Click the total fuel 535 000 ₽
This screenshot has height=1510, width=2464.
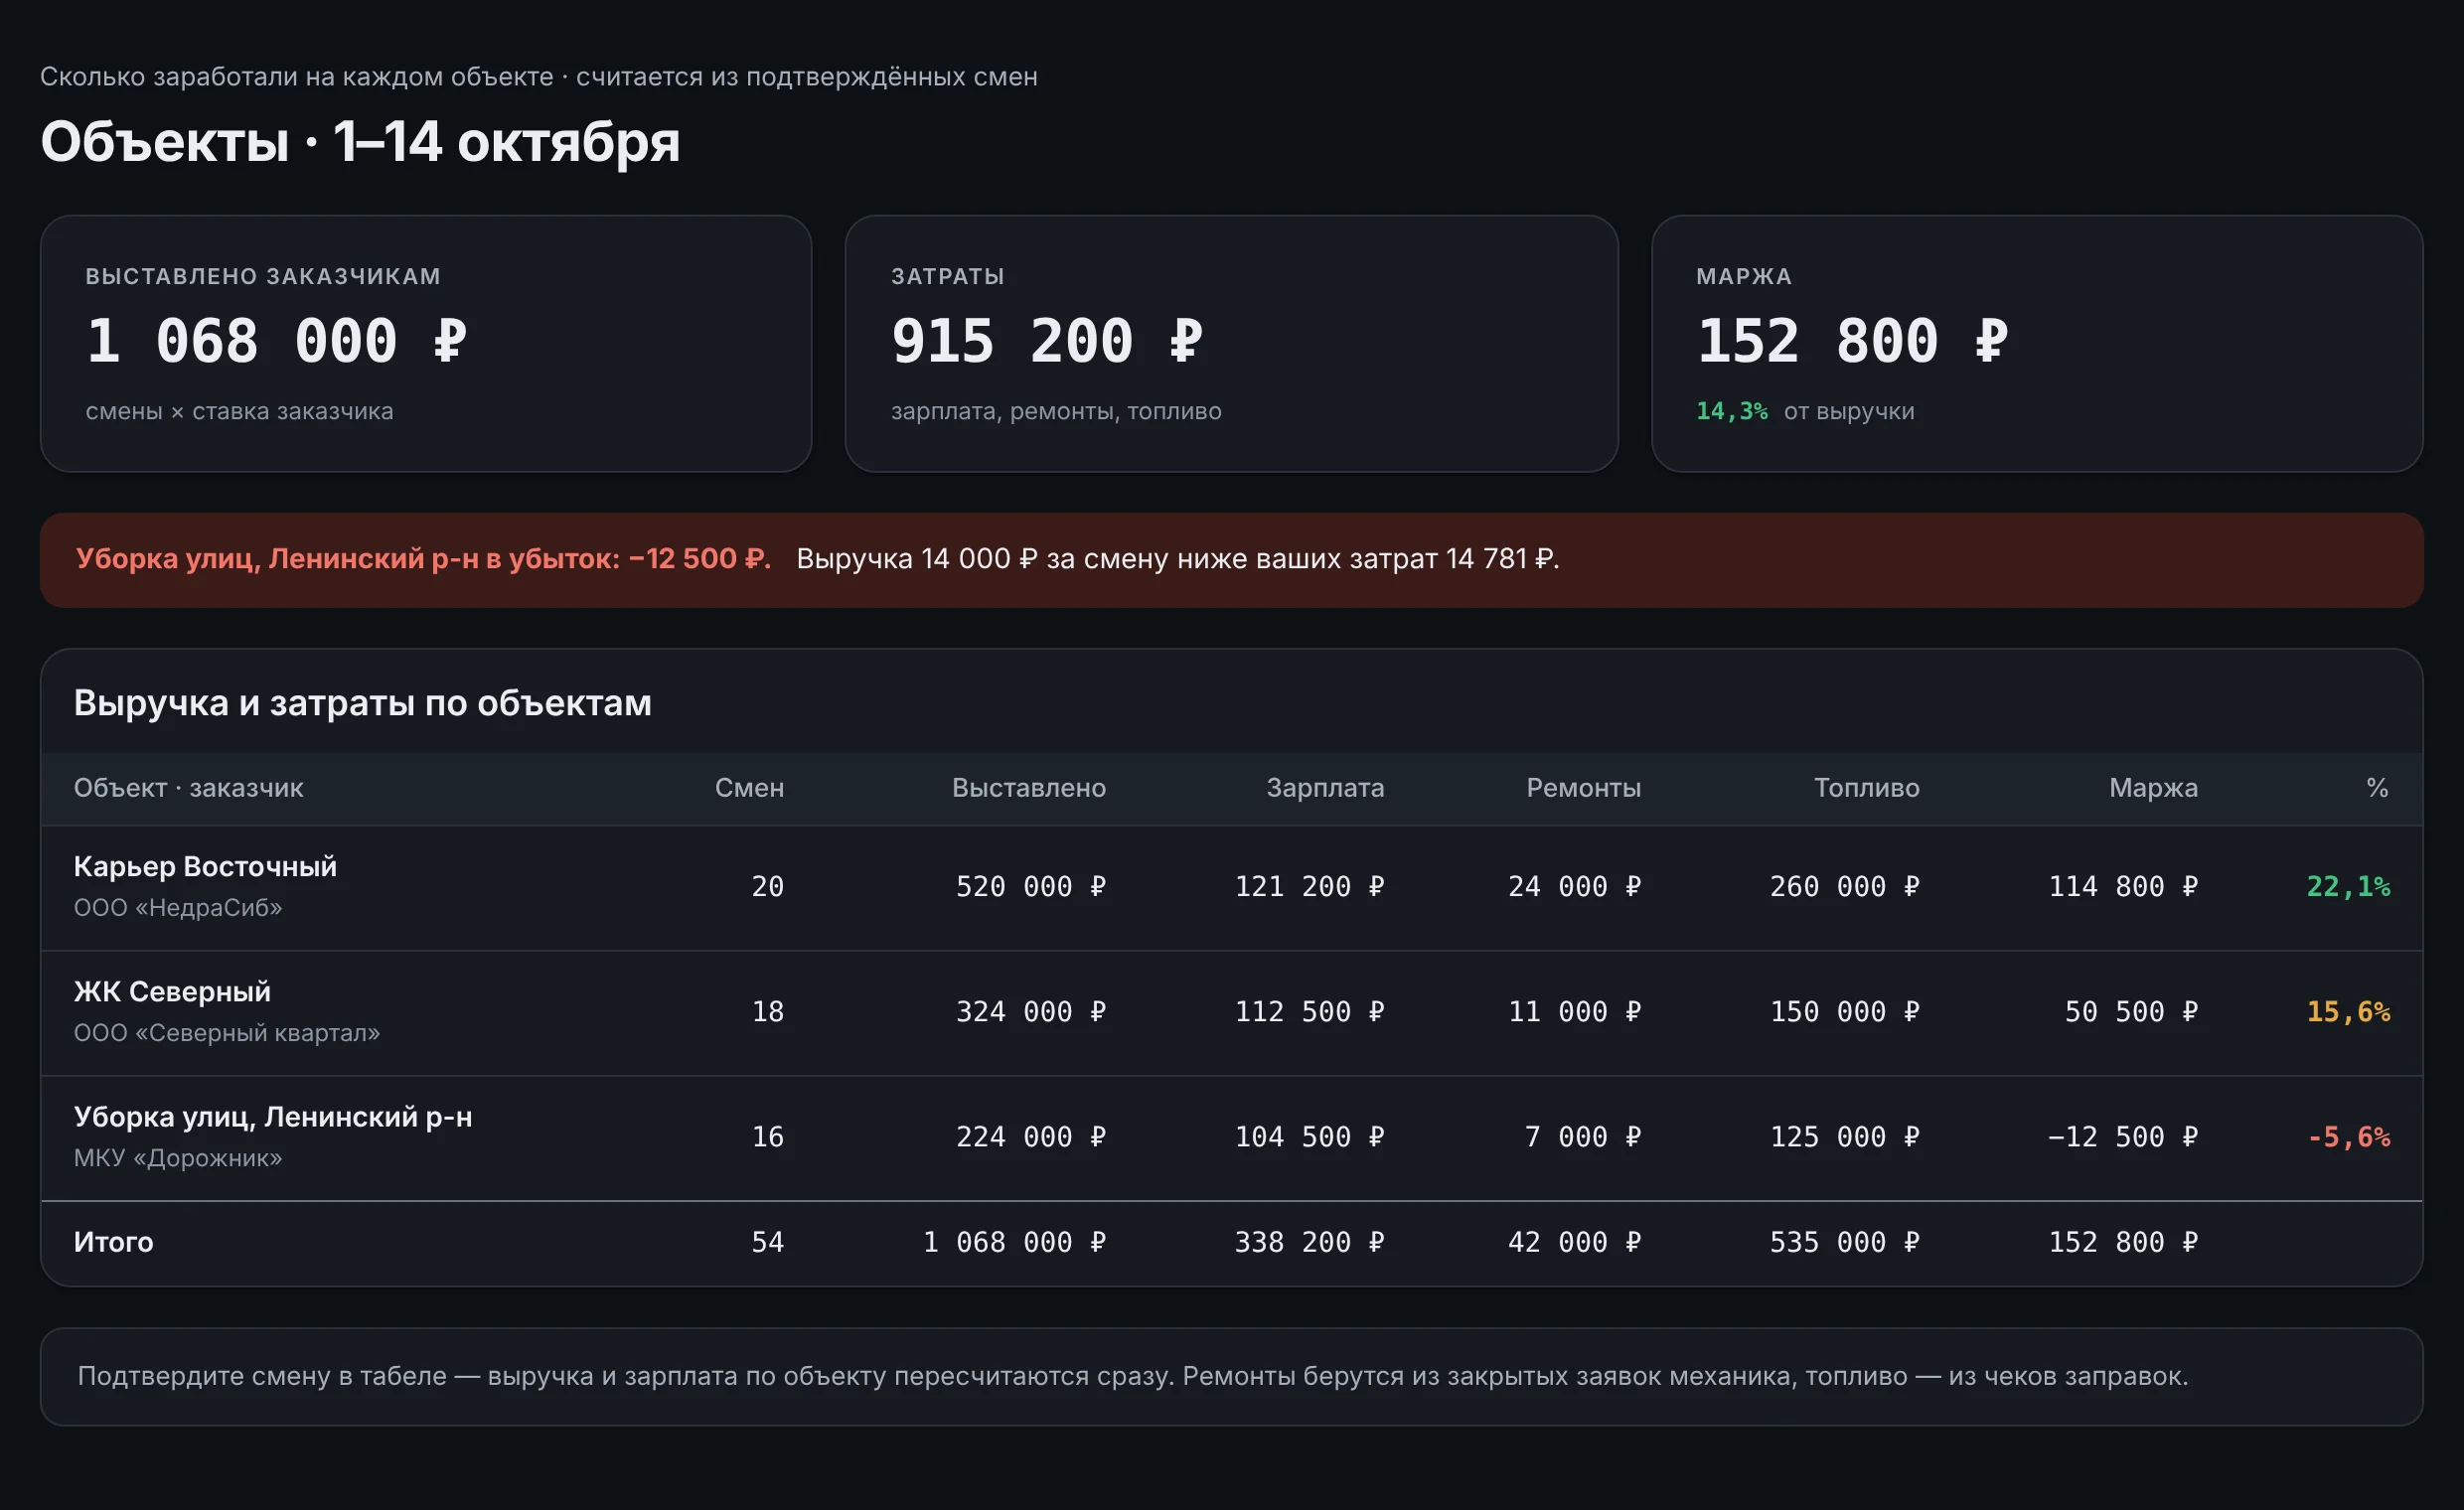tap(1845, 1242)
